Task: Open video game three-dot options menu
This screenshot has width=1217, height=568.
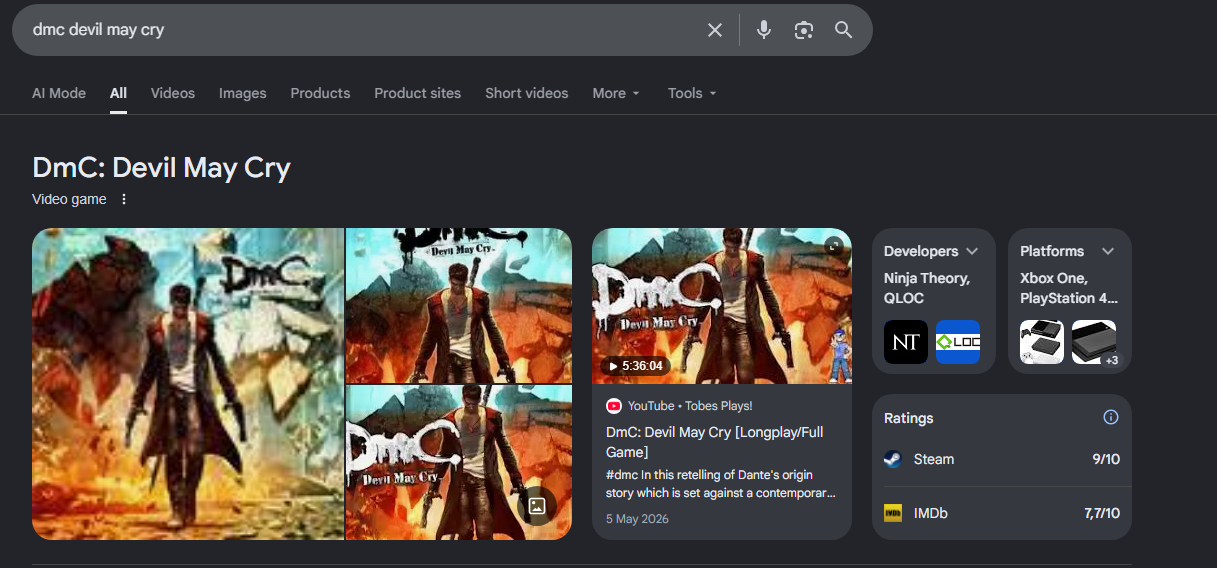Action: pyautogui.click(x=124, y=199)
